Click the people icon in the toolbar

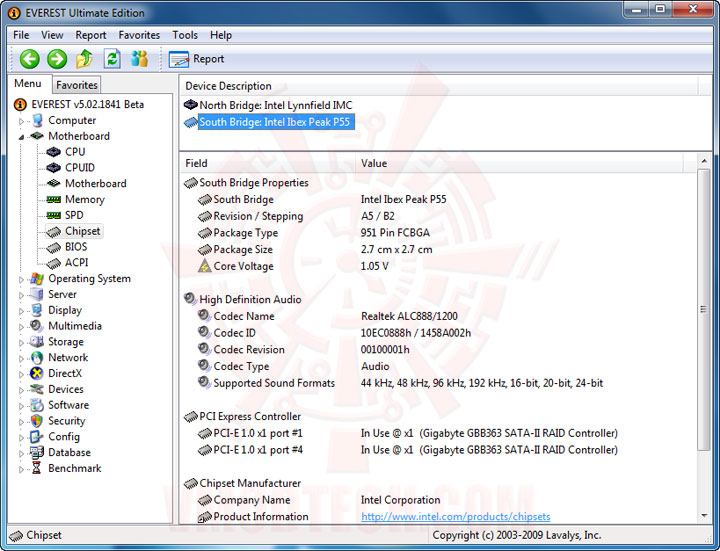pyautogui.click(x=140, y=59)
